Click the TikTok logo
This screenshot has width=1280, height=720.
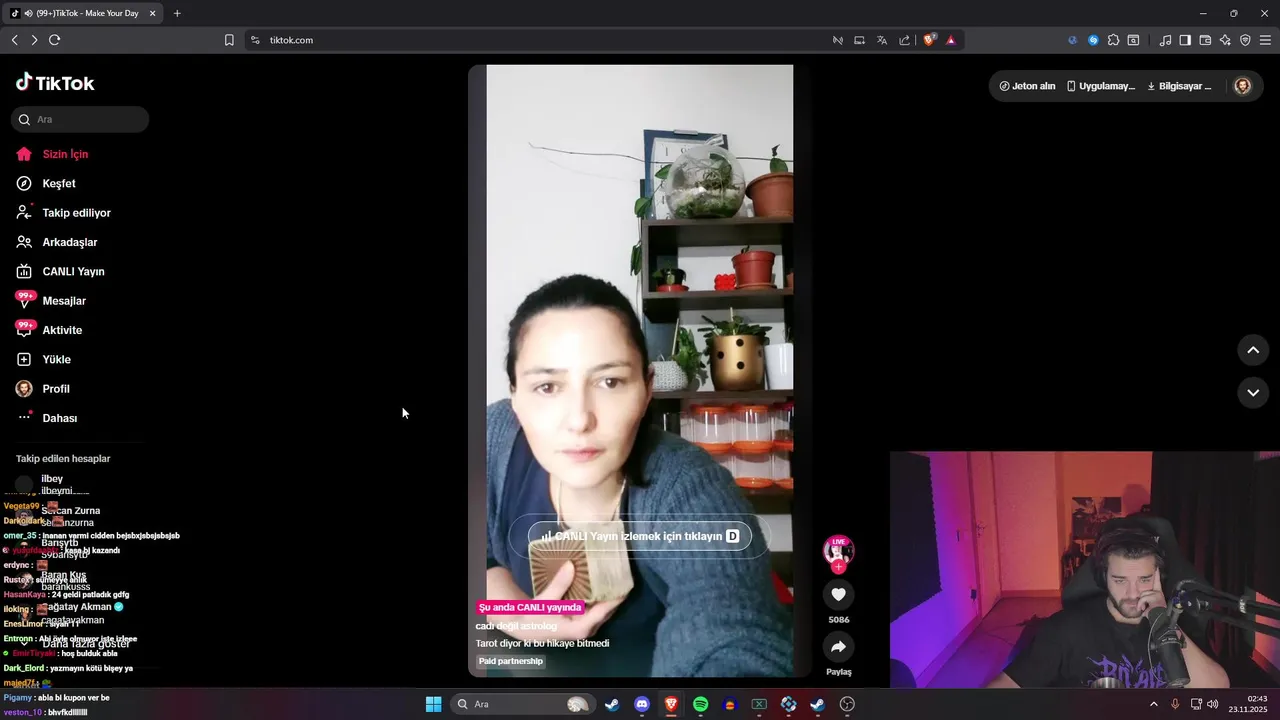55,83
